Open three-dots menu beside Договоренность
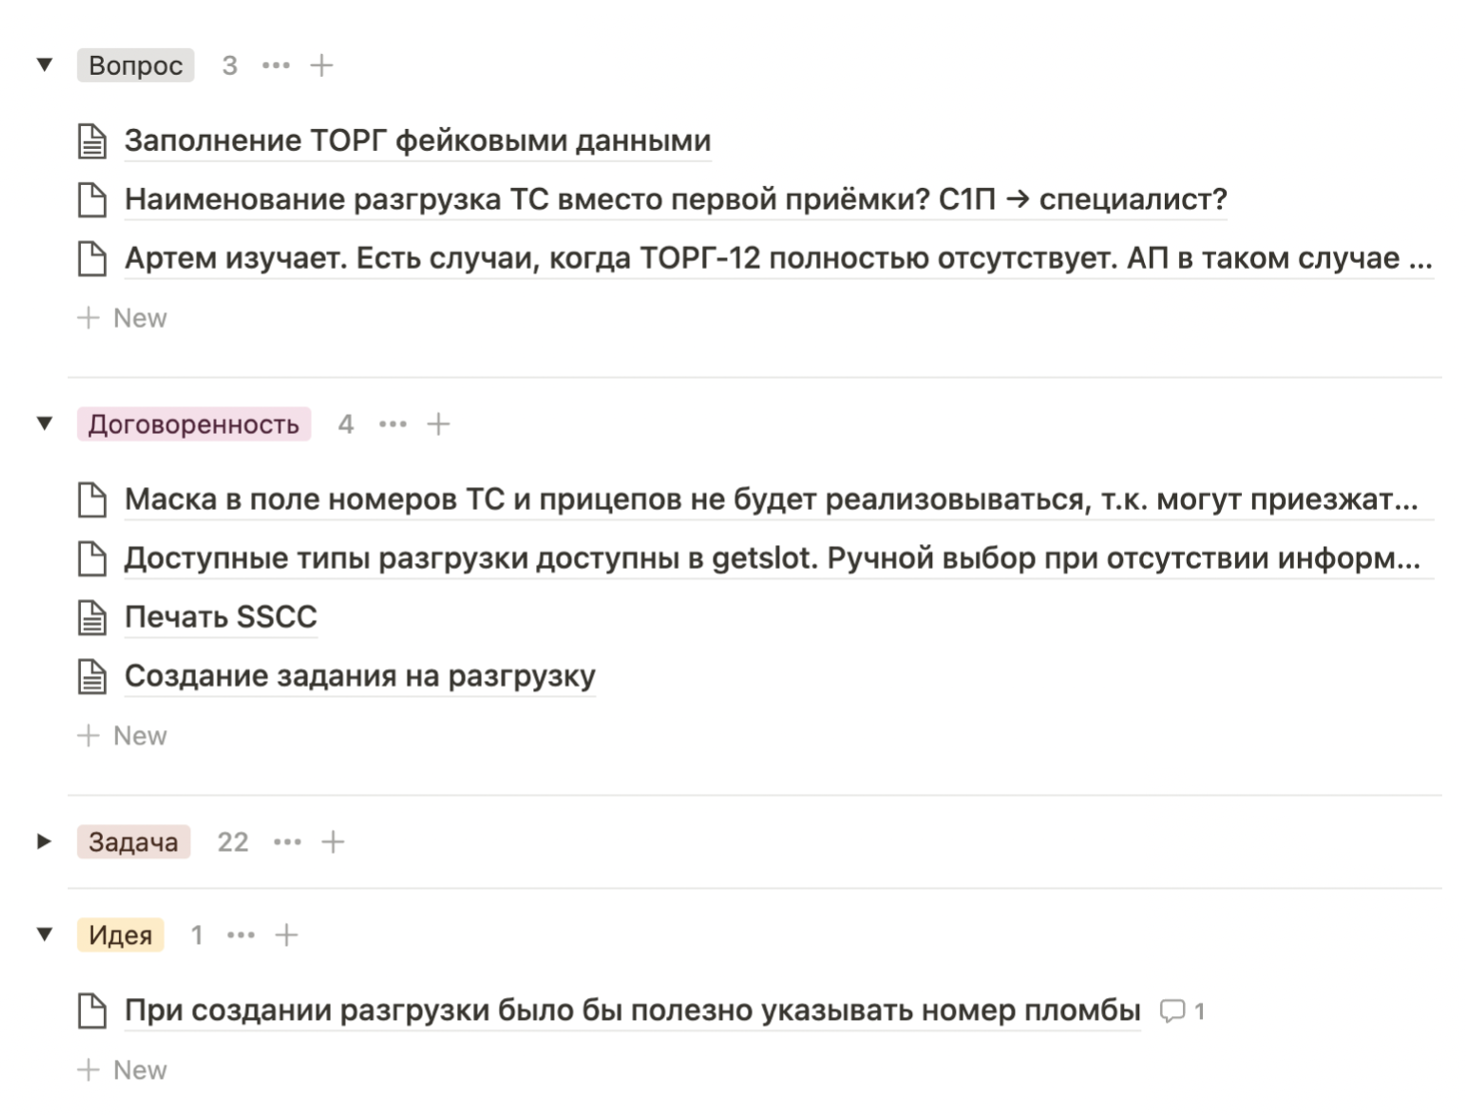 393,425
